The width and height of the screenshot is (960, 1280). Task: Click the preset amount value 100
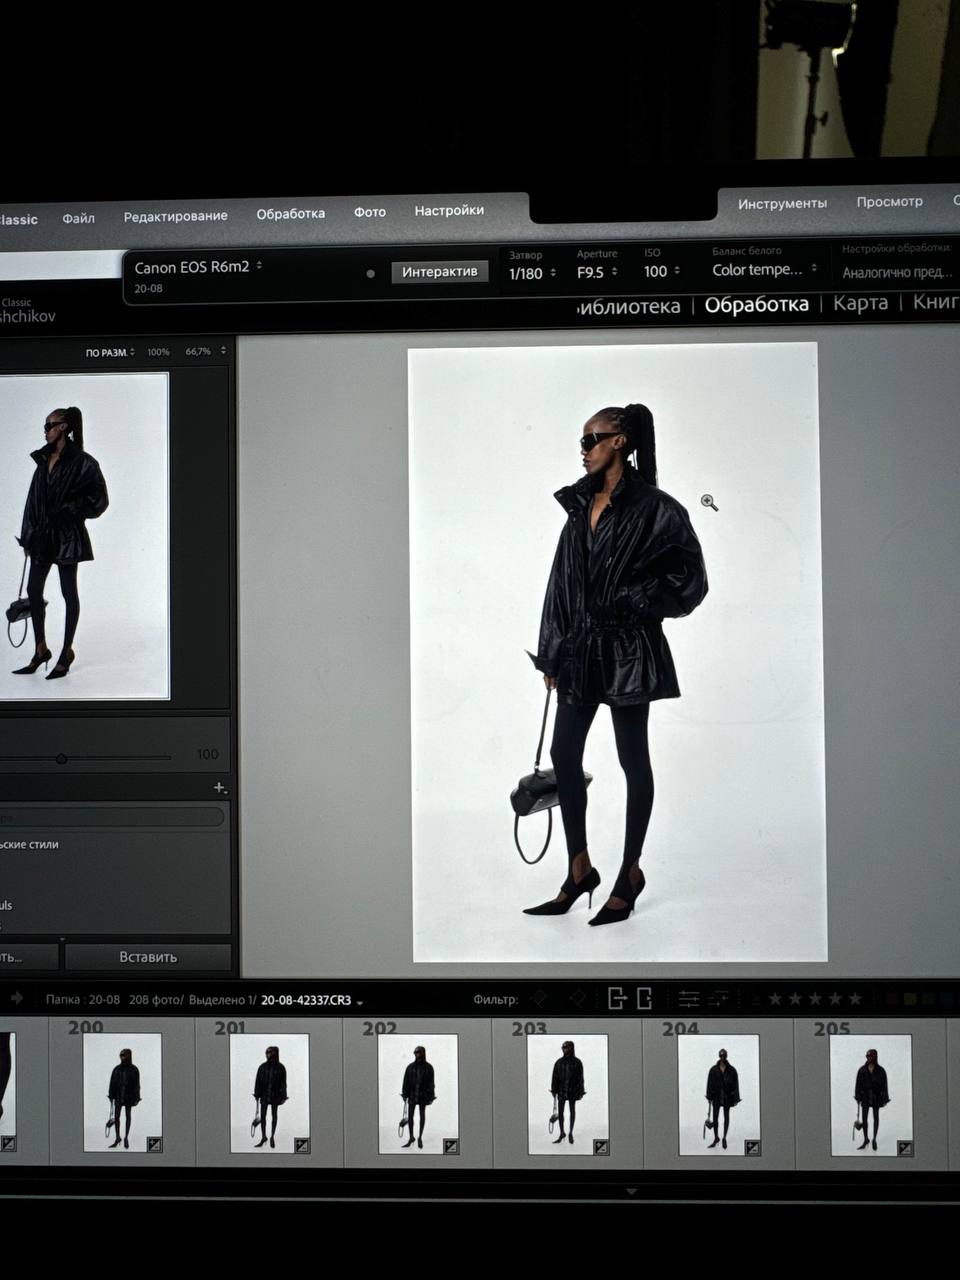[207, 754]
